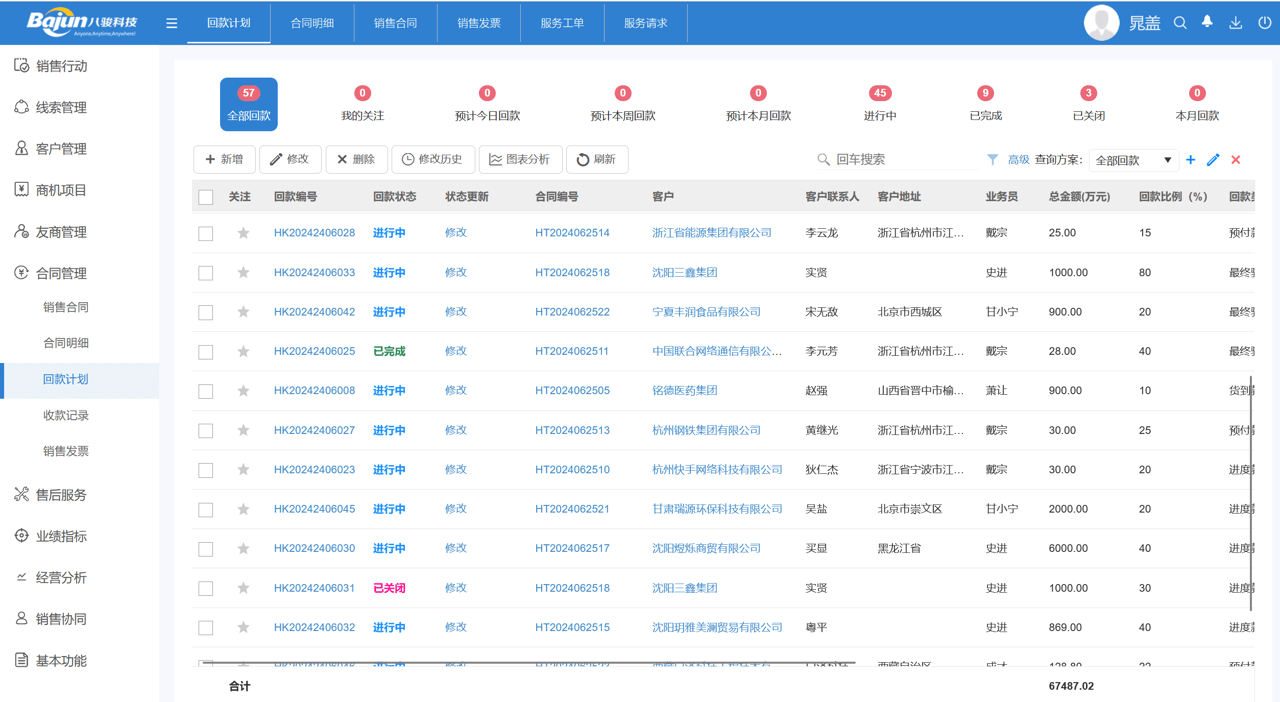
Task: Toggle the star favorite on HK20242406033
Action: pos(242,272)
